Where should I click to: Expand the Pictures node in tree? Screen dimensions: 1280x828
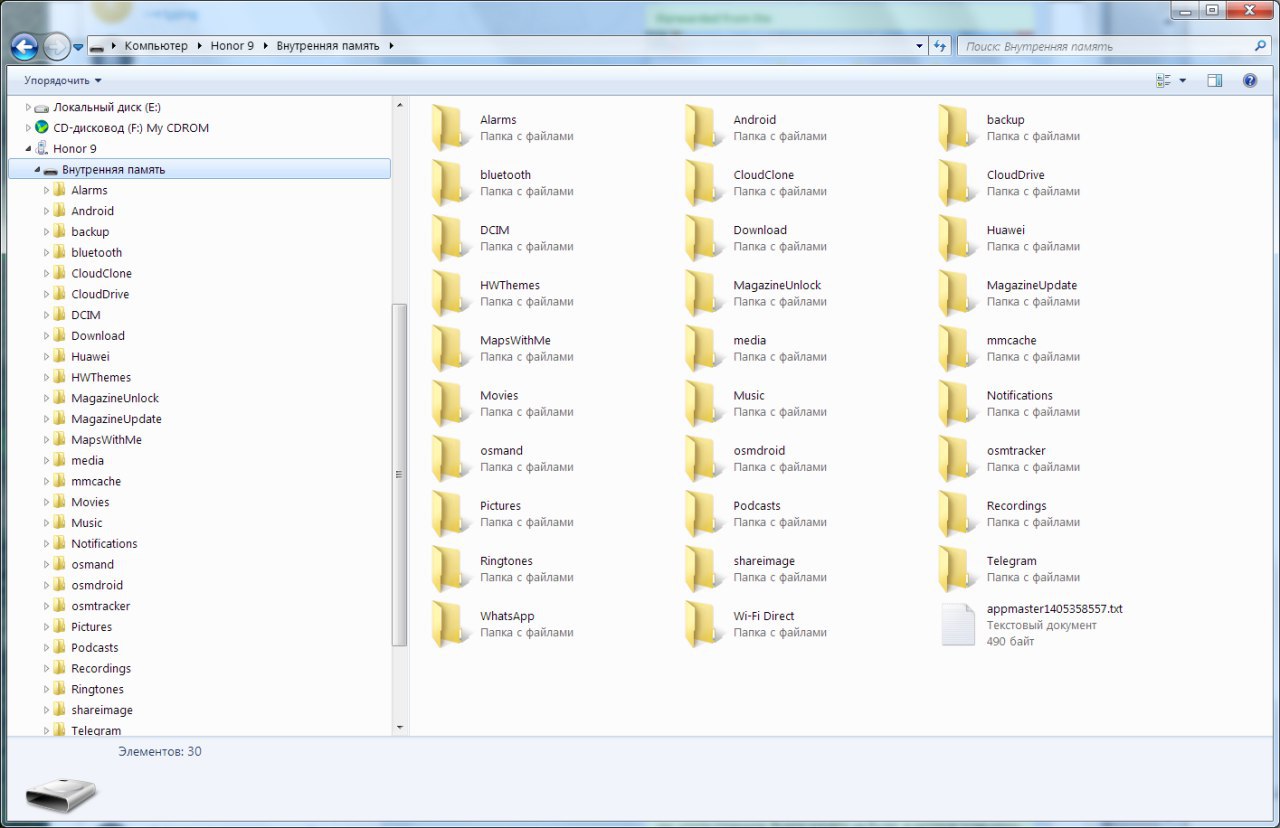[x=46, y=627]
